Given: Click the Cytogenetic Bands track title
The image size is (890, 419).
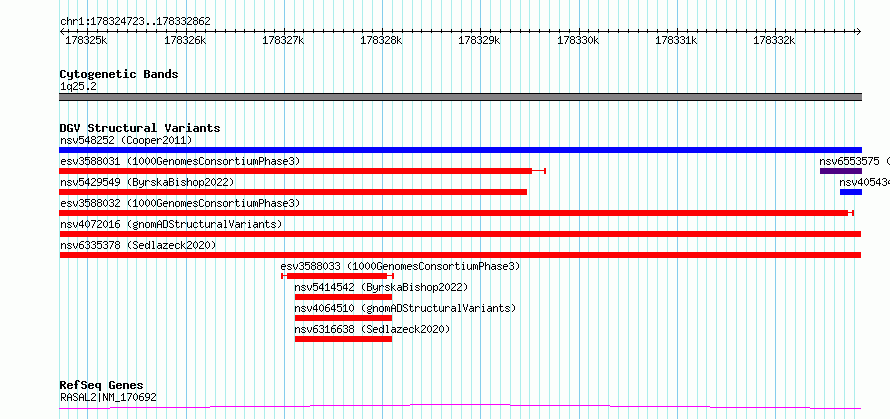Looking at the screenshot, I should 119,74.
